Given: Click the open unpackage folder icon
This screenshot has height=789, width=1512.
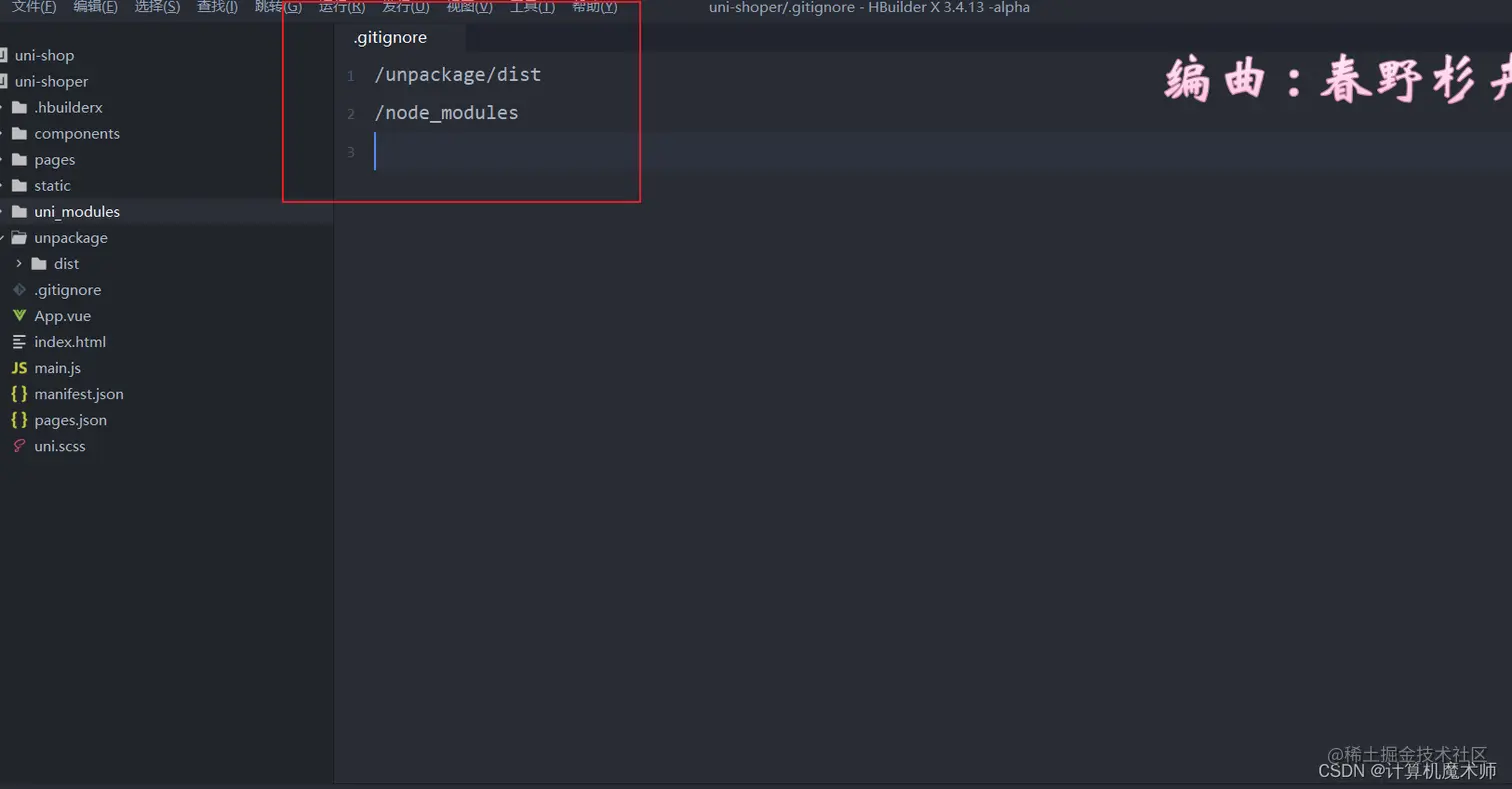Looking at the screenshot, I should click(19, 237).
